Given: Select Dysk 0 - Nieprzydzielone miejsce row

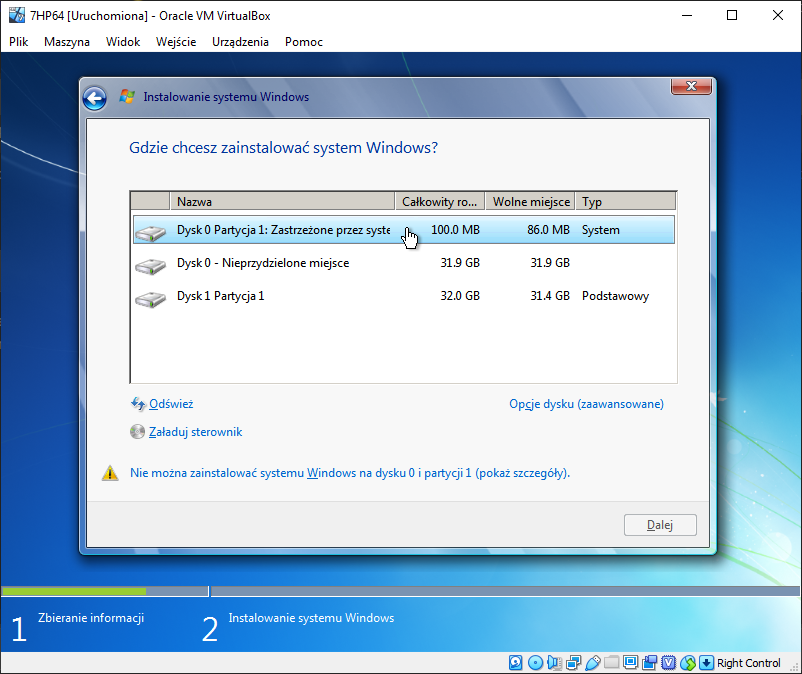Looking at the screenshot, I should tap(404, 263).
